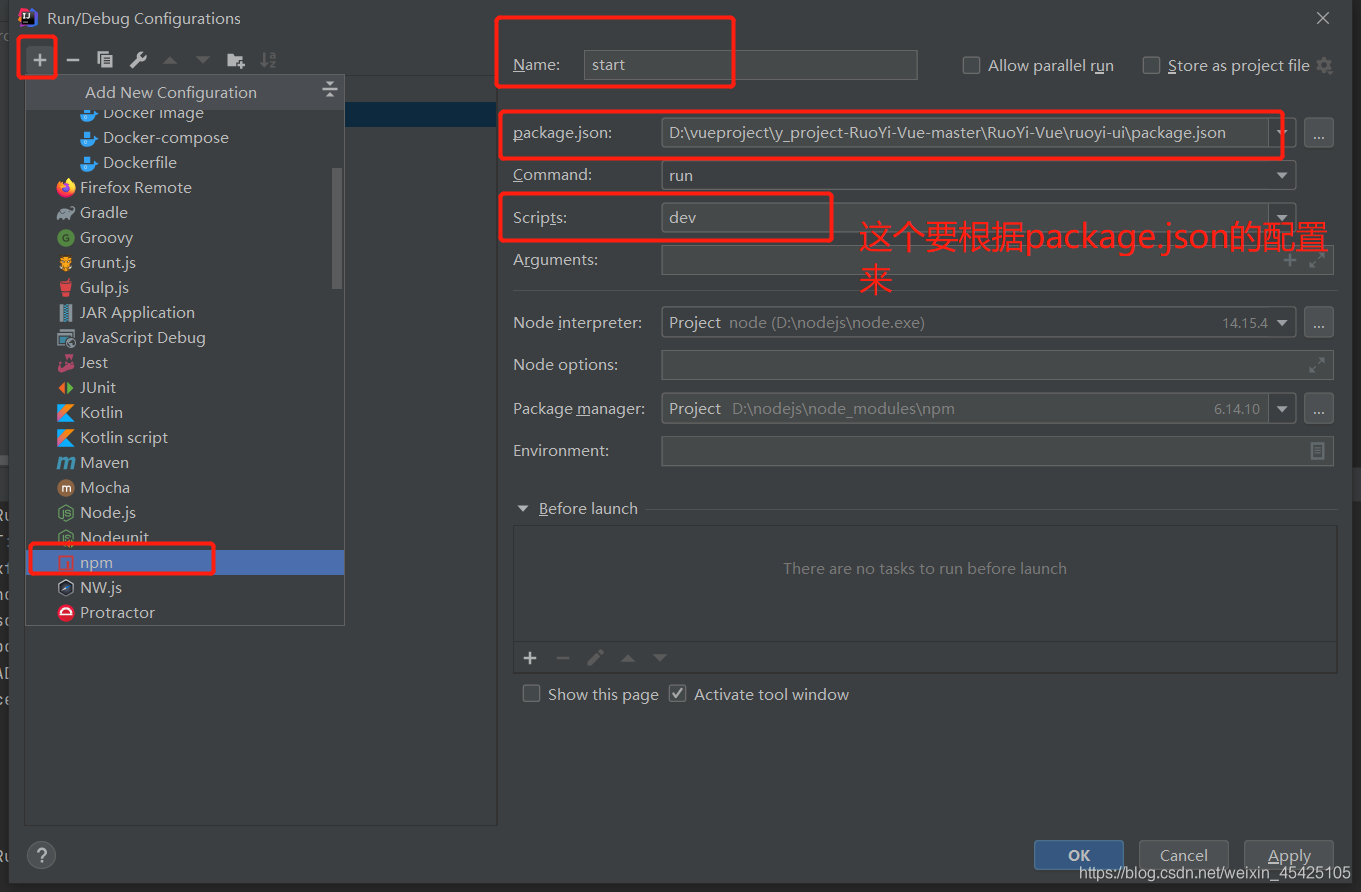1361x892 pixels.
Task: Enable Allow parallel run
Action: 970,65
